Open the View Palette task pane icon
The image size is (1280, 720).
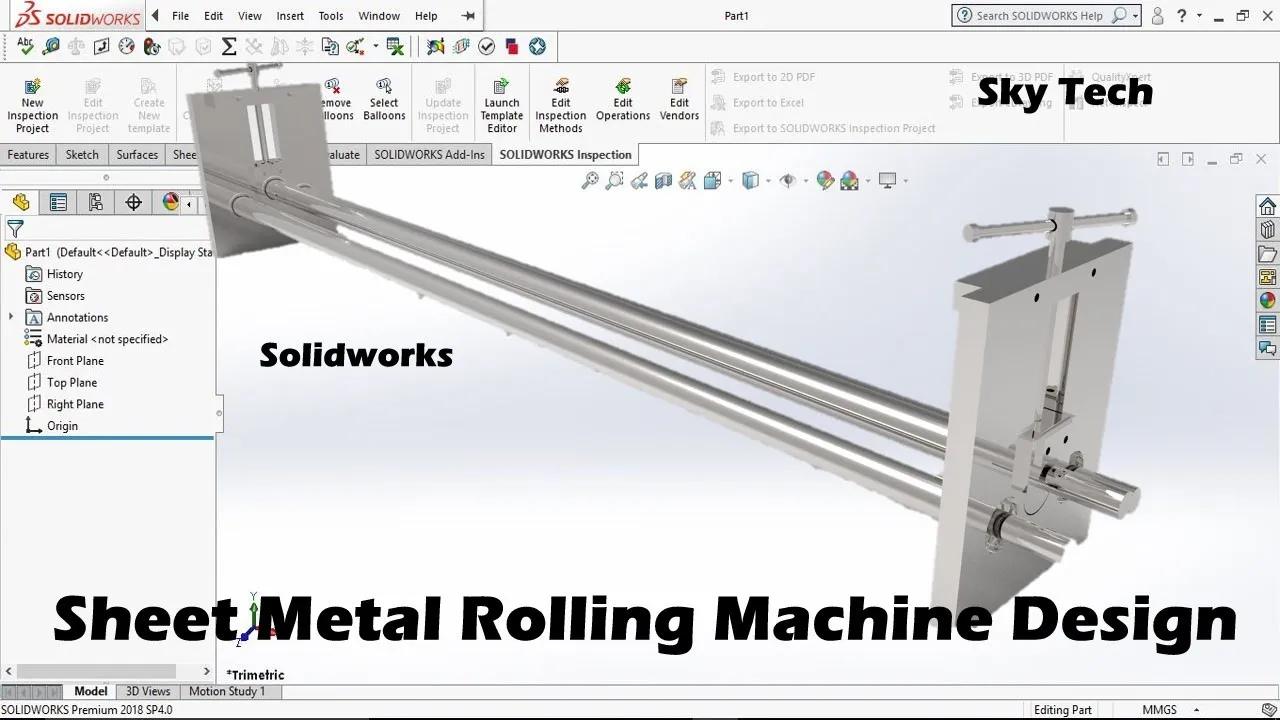1267,277
